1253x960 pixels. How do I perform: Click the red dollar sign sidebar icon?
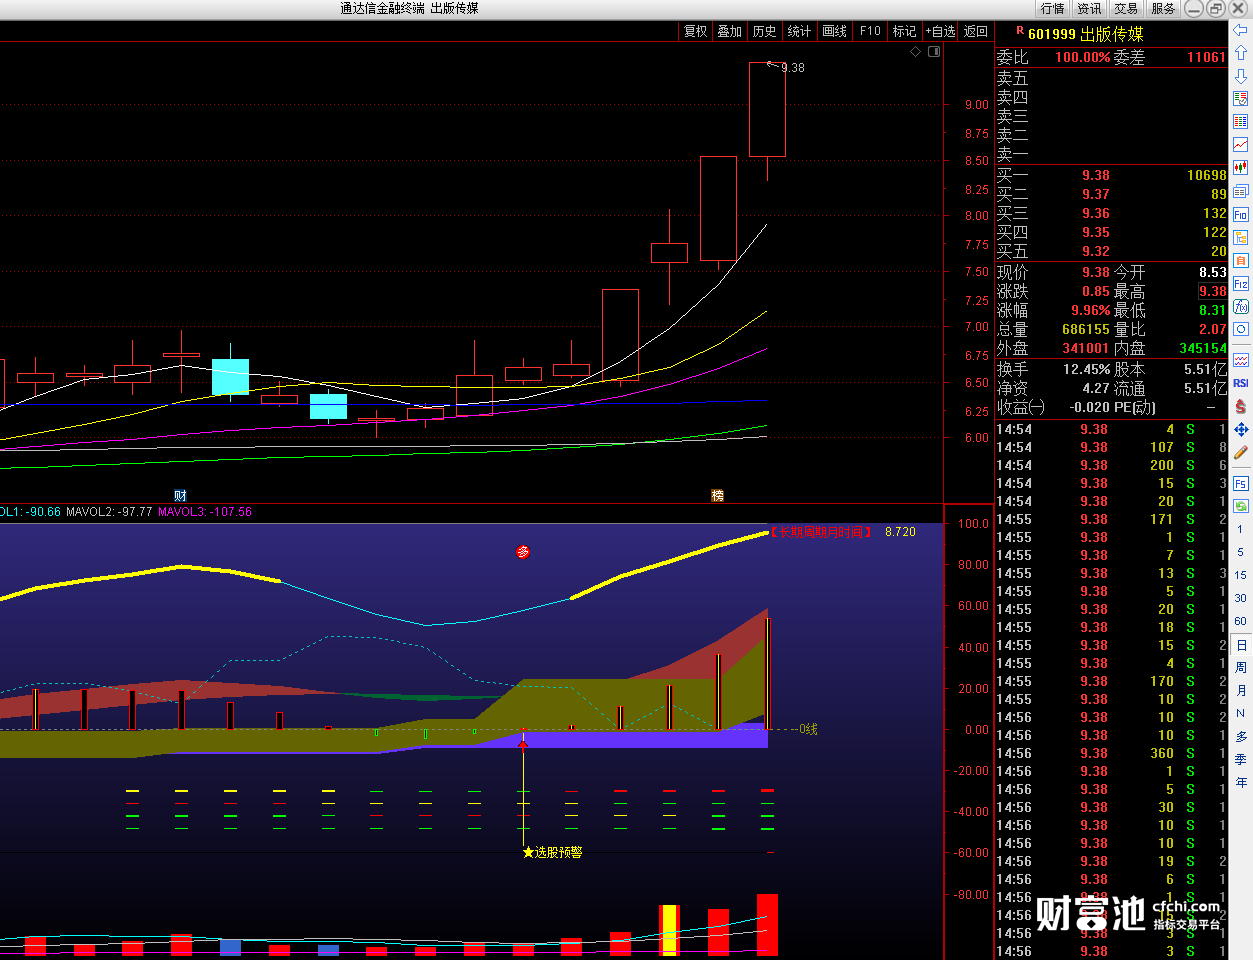coord(1241,406)
